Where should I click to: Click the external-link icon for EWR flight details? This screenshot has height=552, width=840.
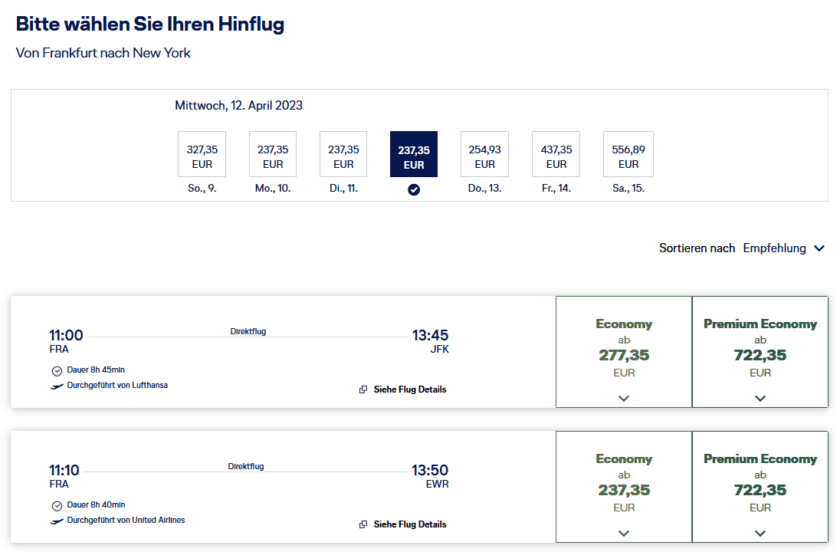[x=363, y=525]
